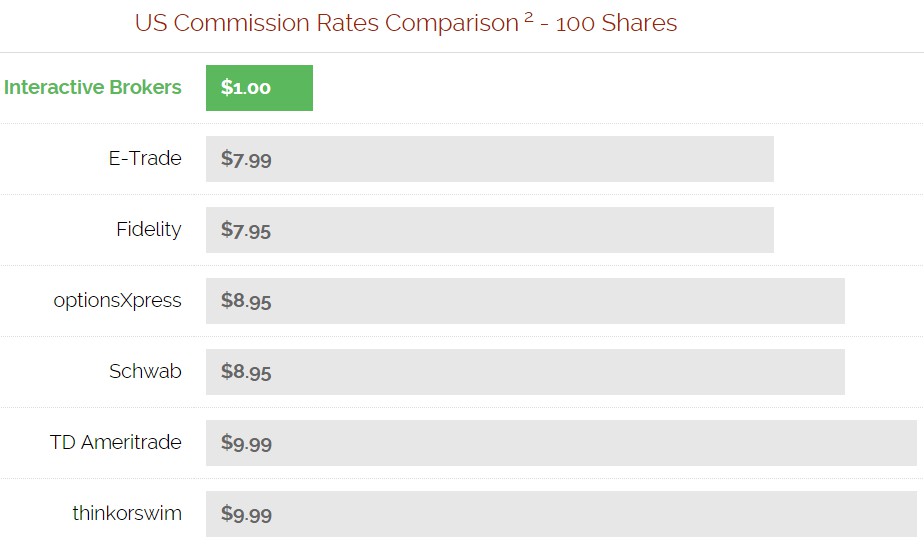The height and width of the screenshot is (544, 924).
Task: Select the Fidelity $7.95 bar
Action: click(490, 230)
